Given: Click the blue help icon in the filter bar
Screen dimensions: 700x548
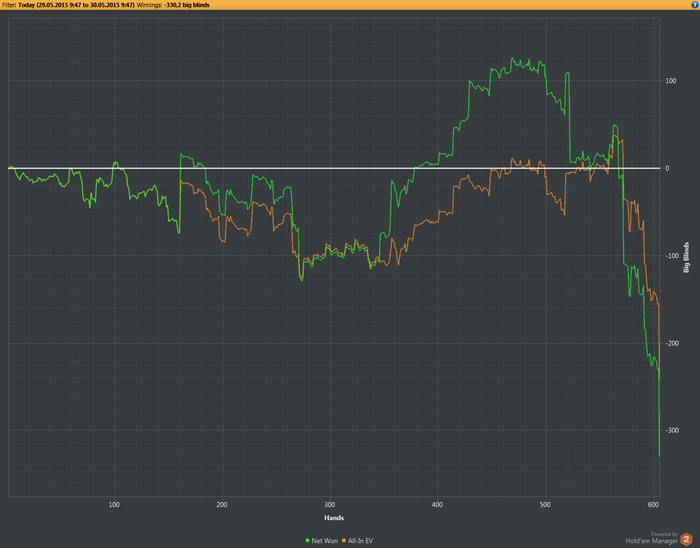Looking at the screenshot, I should tap(695, 5).
